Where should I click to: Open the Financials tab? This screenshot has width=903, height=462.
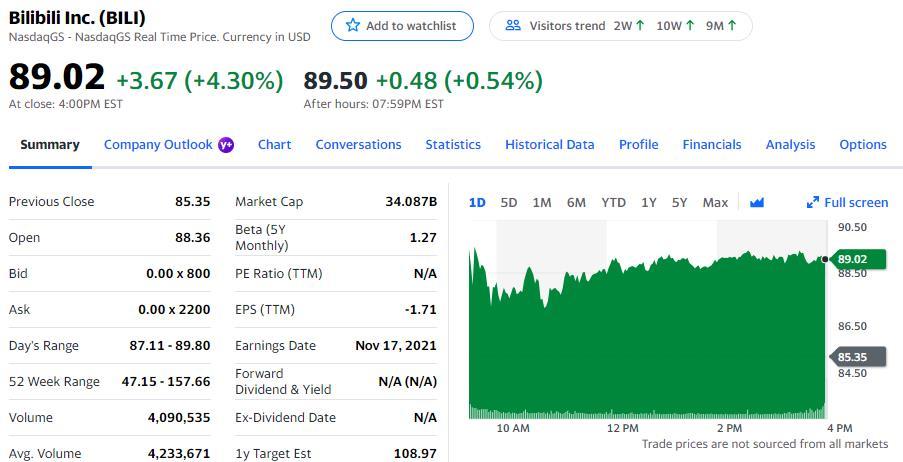(x=712, y=145)
